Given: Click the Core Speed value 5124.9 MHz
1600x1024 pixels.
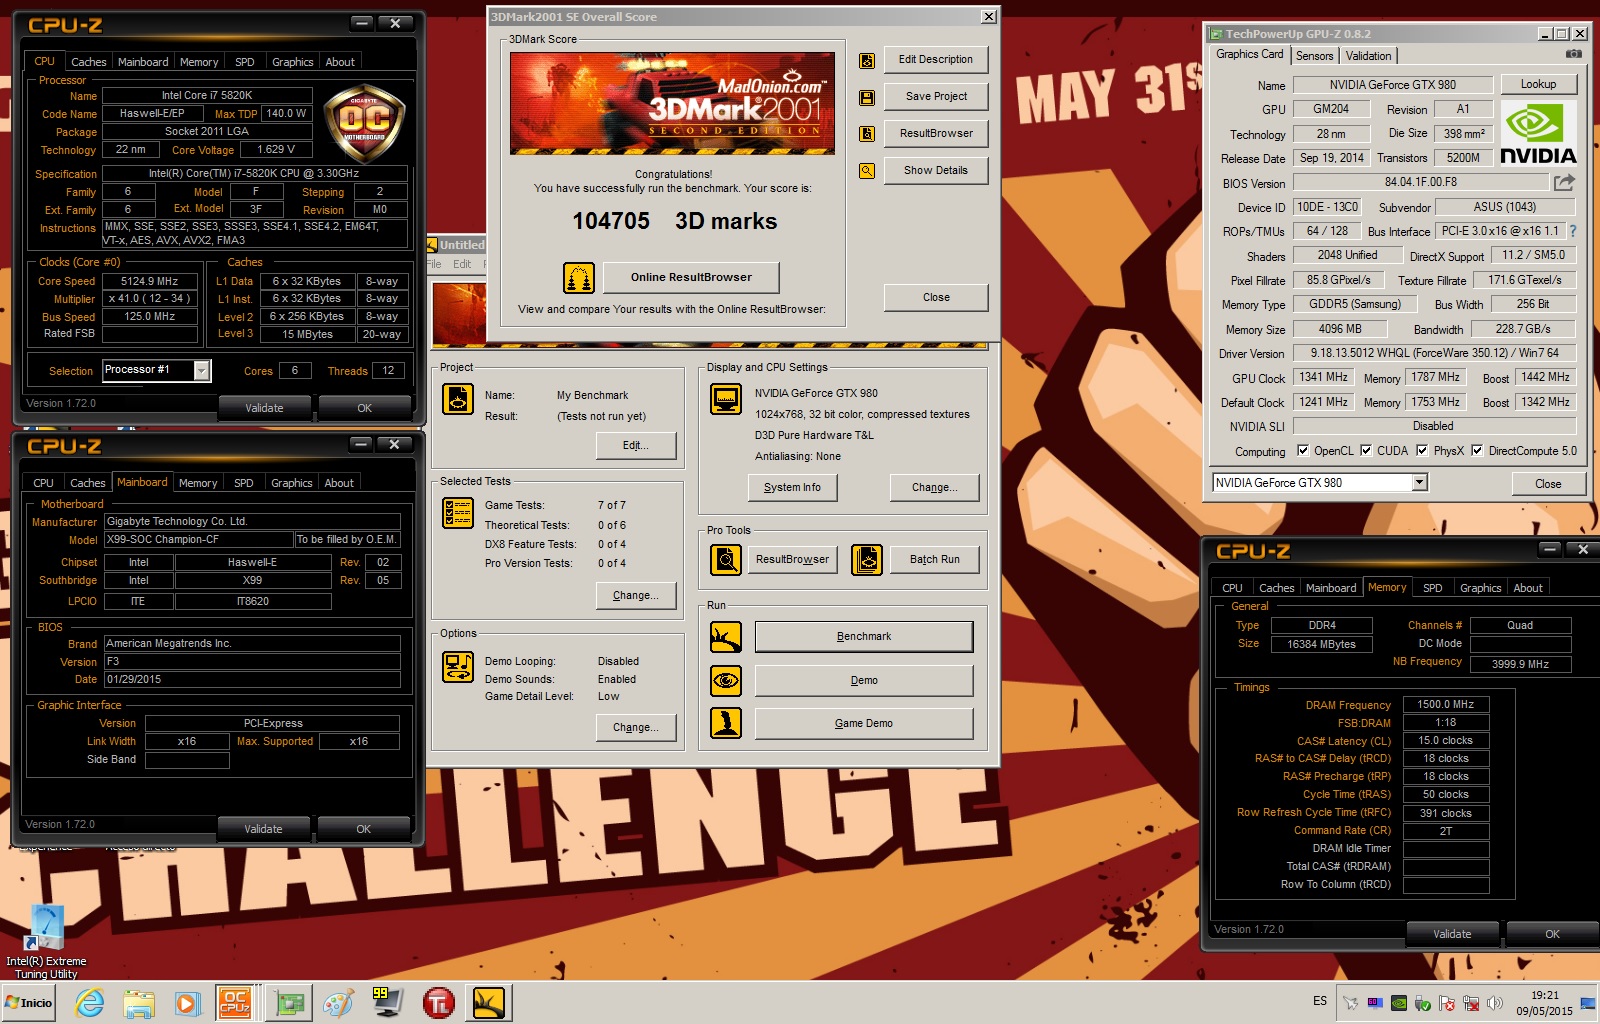Looking at the screenshot, I should point(149,282).
